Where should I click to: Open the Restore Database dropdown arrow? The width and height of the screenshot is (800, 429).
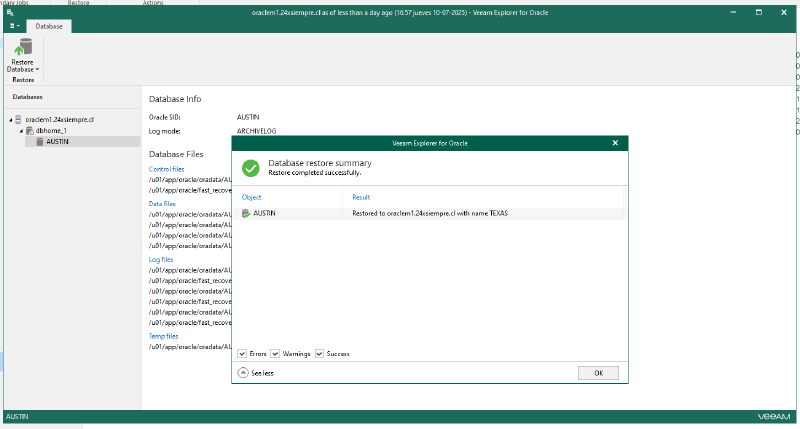[x=37, y=69]
